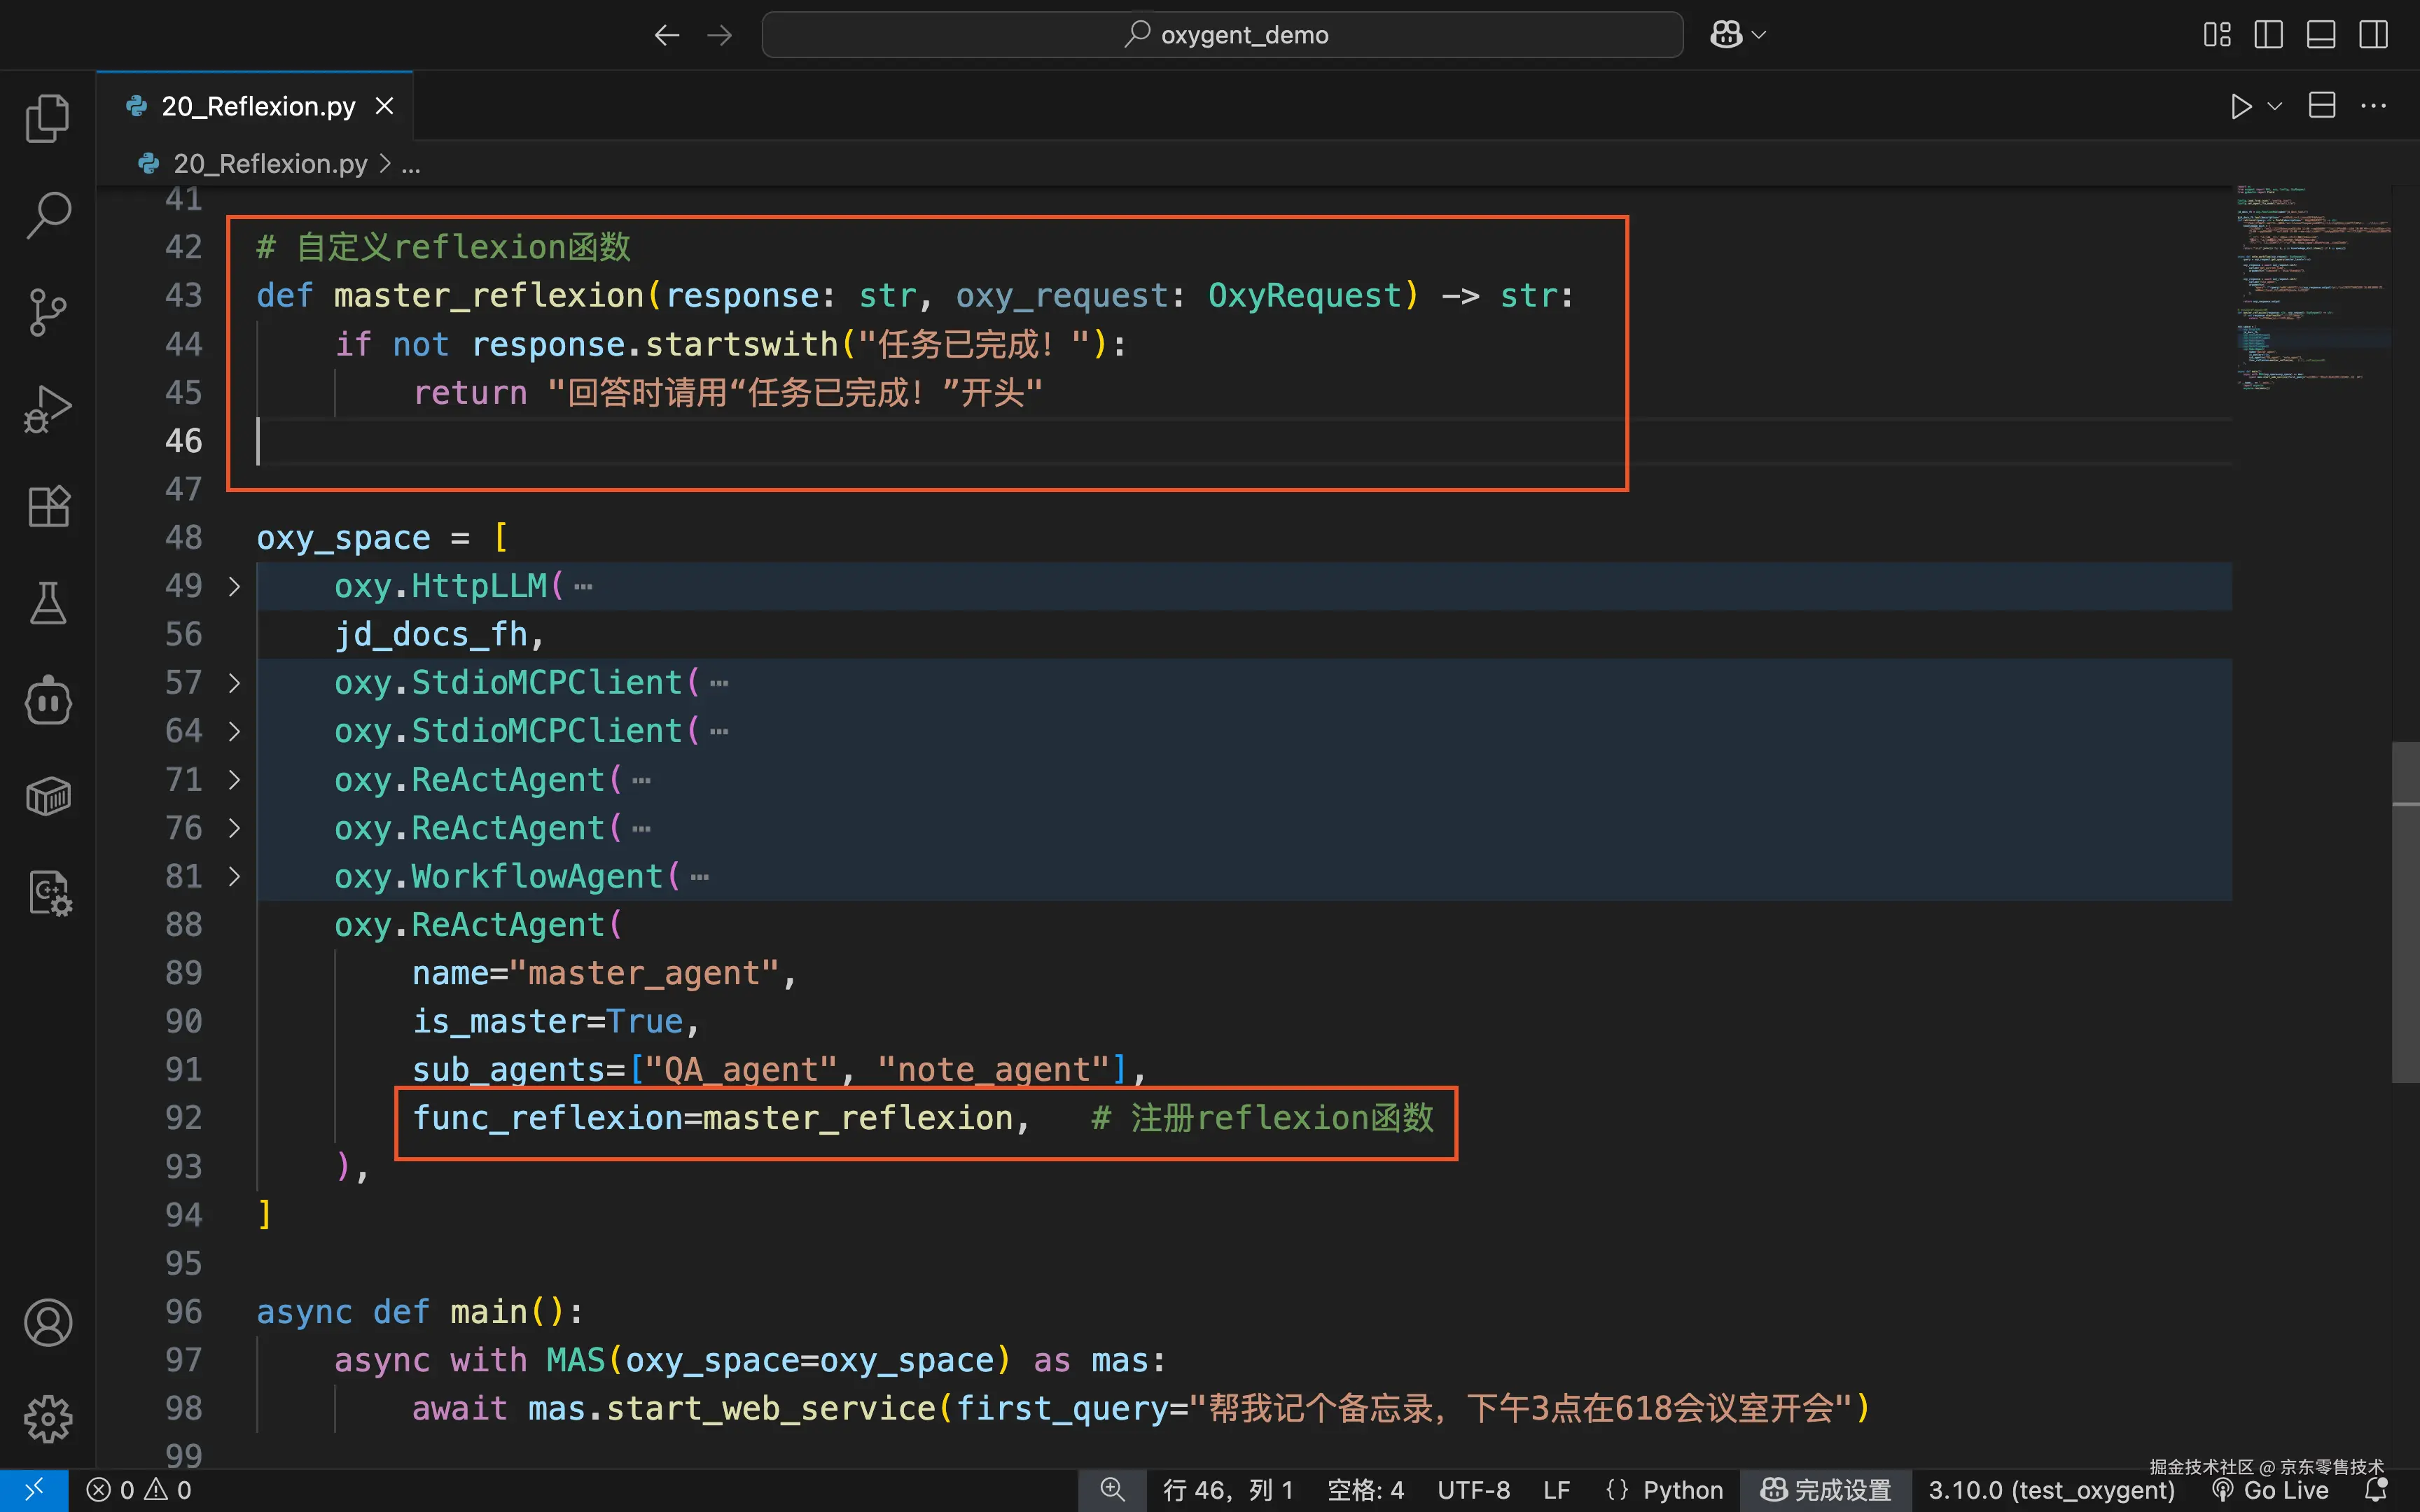Open the Manage gear icon
The image size is (2420, 1512).
47,1419
